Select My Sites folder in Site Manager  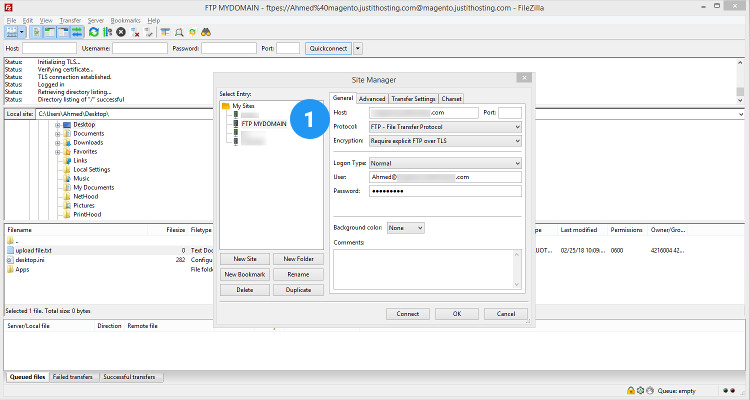243,106
